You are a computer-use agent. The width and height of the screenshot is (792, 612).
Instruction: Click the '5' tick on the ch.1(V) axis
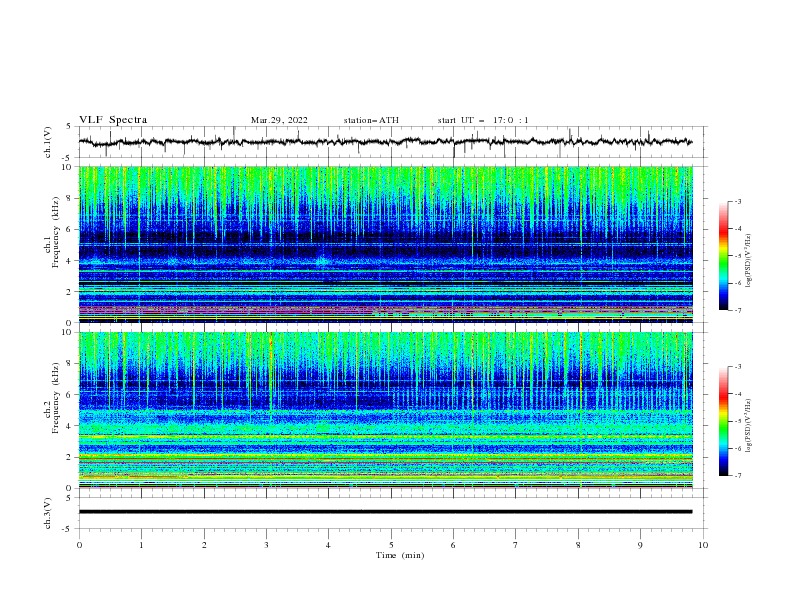point(69,126)
